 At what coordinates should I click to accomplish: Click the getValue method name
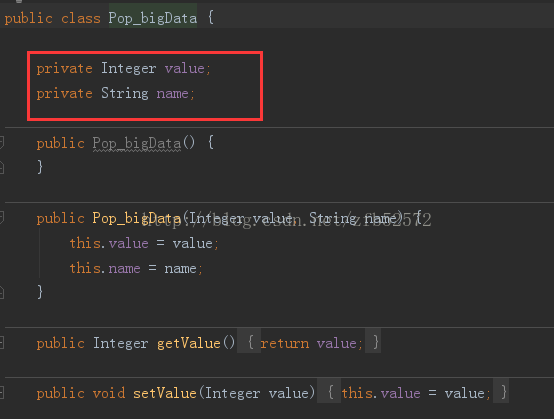(x=189, y=343)
